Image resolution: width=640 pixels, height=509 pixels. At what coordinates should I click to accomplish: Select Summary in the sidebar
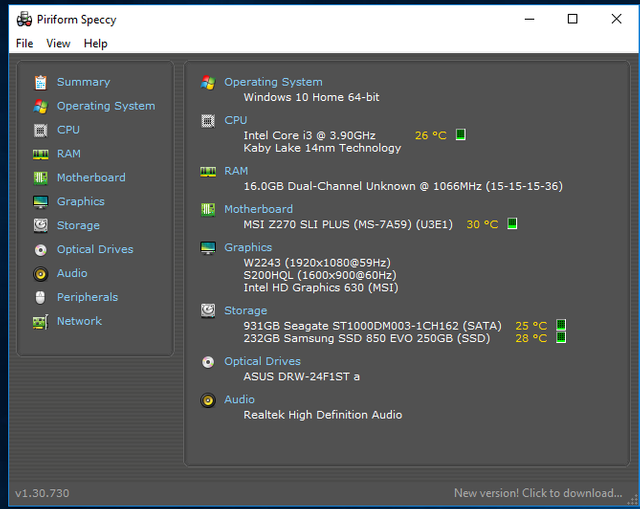(x=83, y=82)
